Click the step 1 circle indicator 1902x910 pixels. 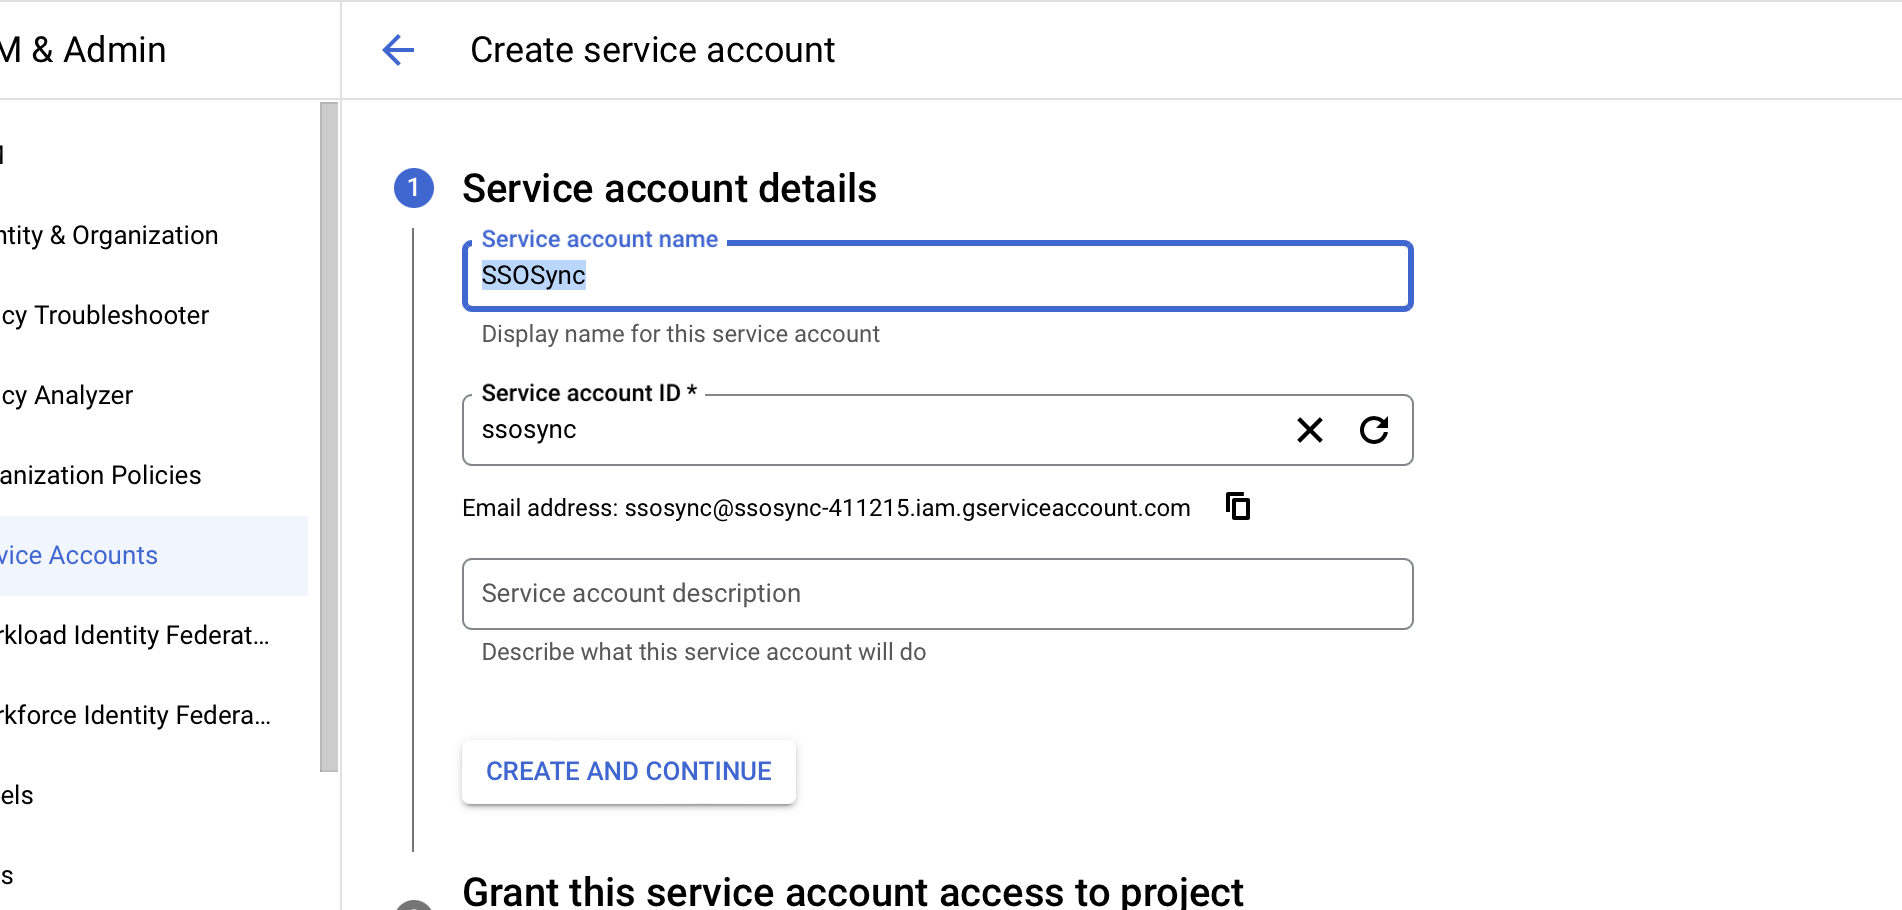click(x=413, y=188)
